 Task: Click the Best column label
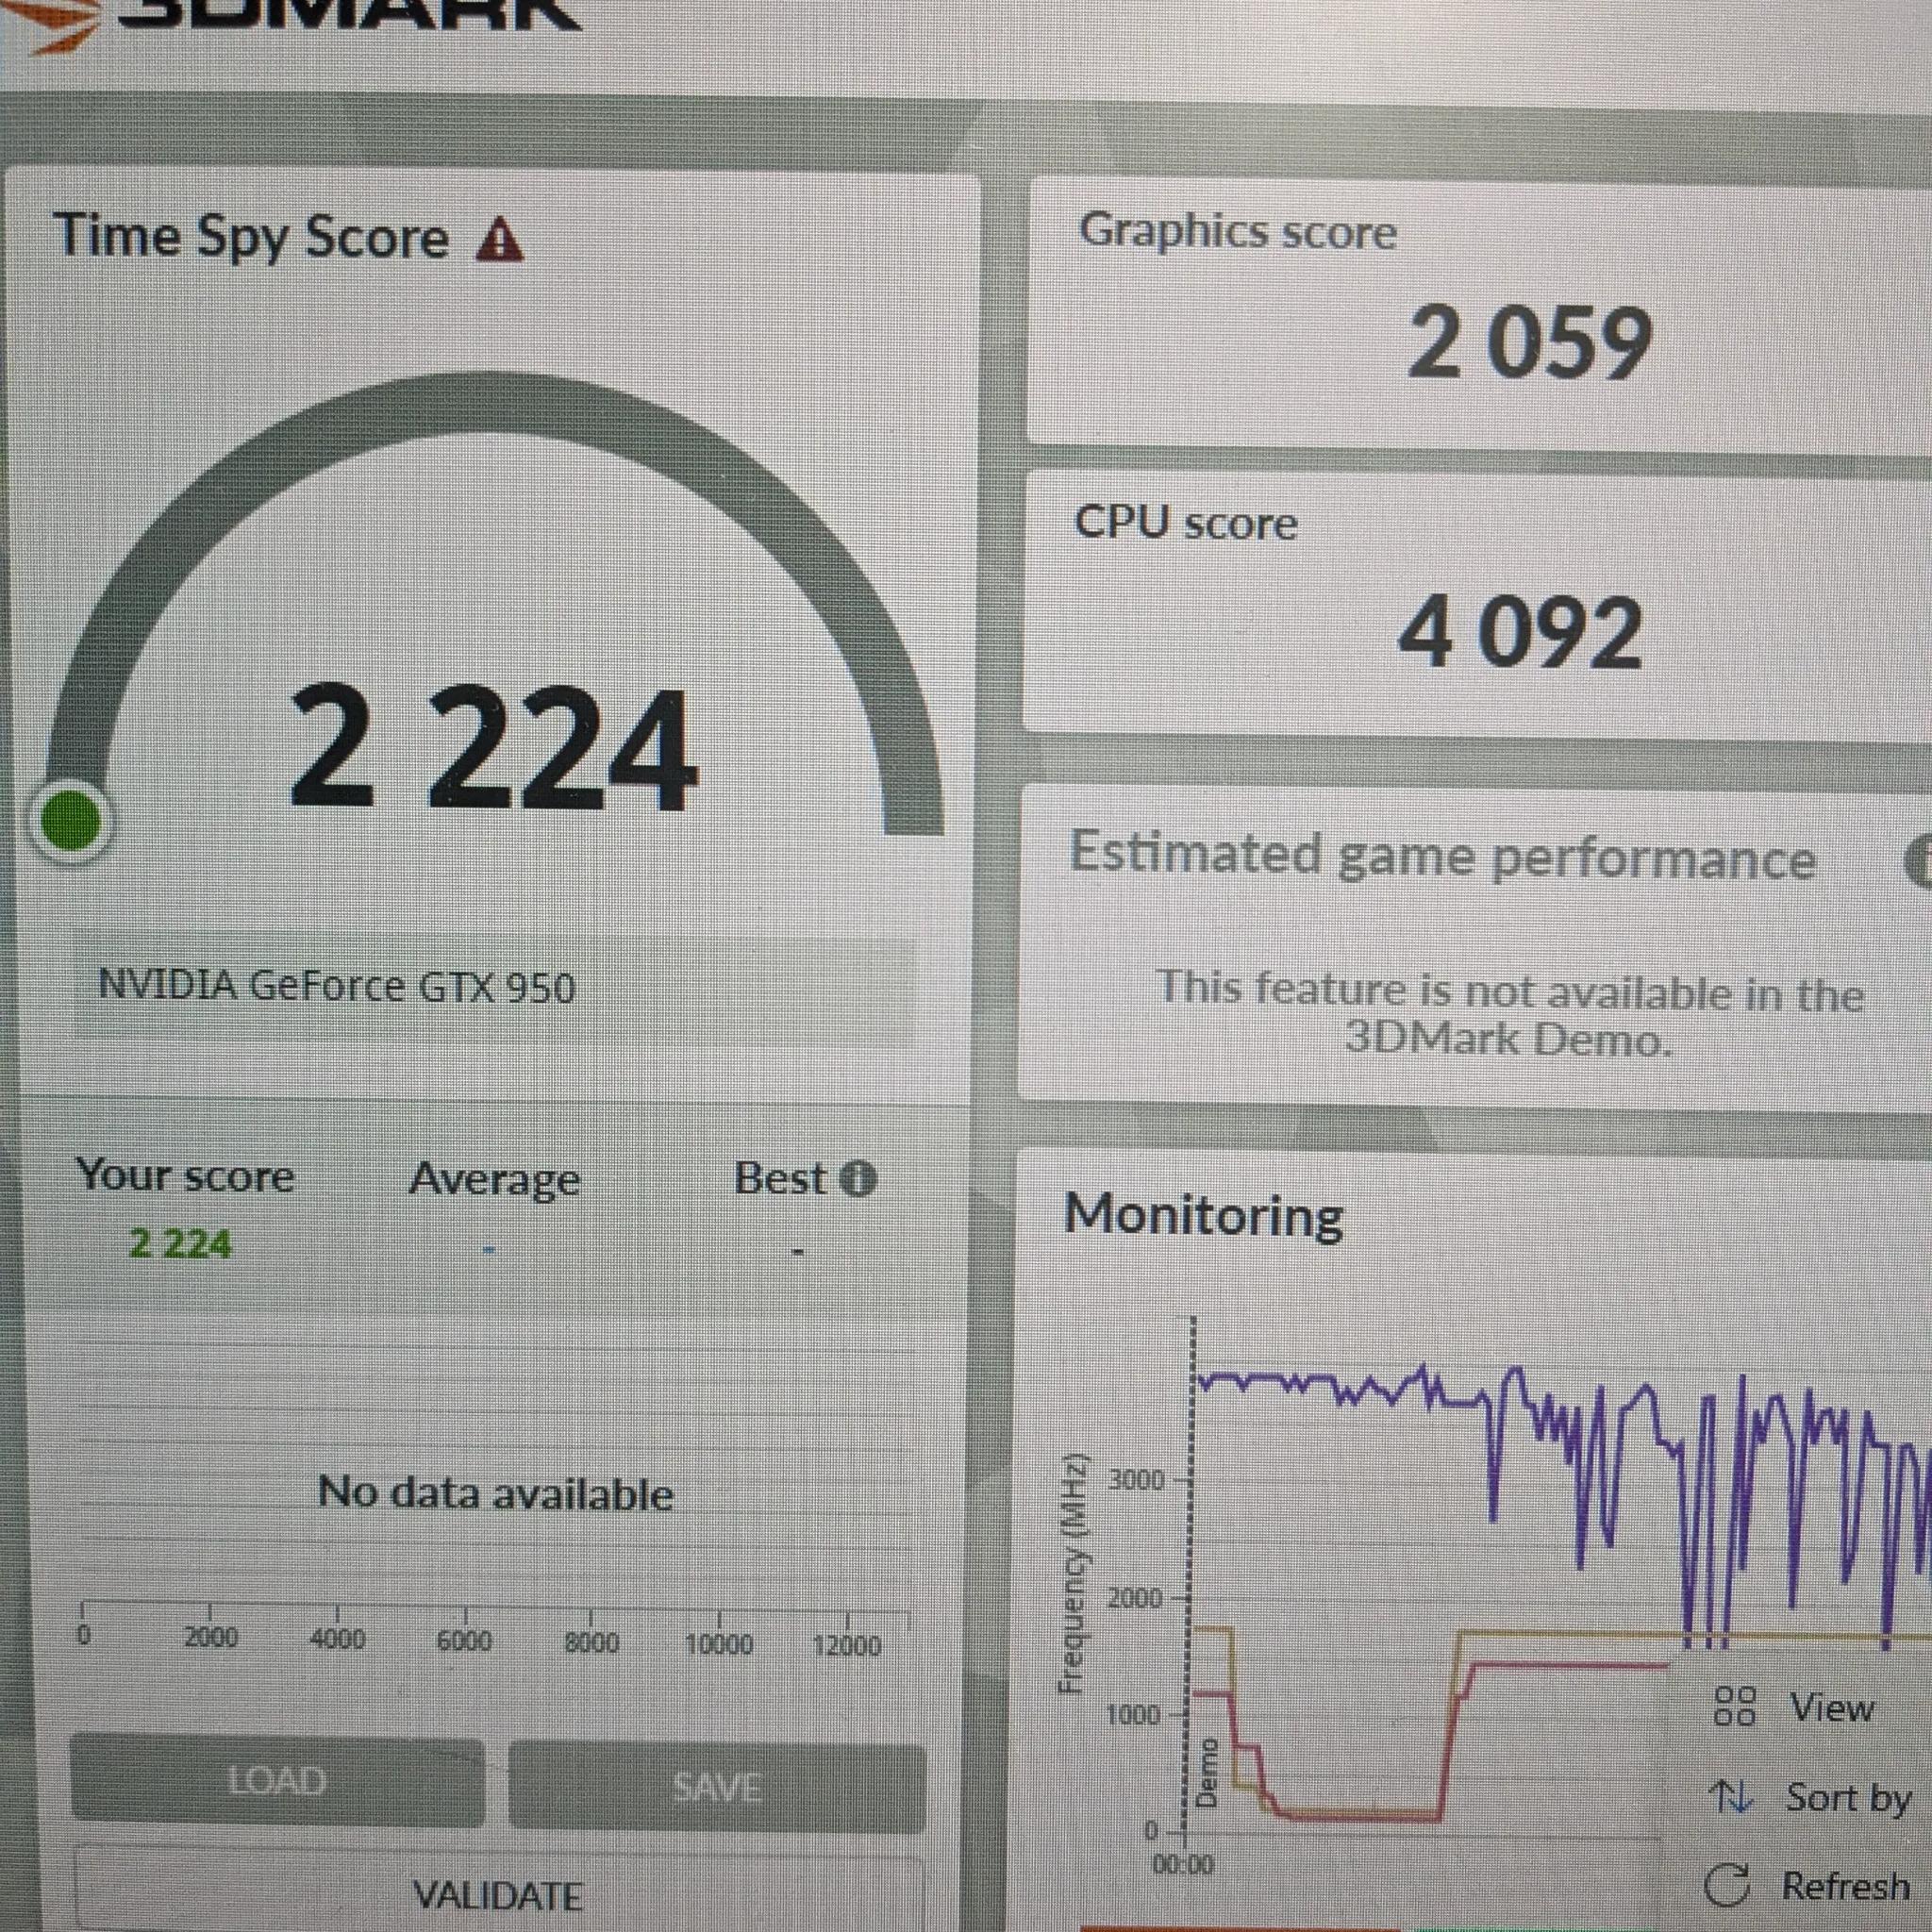click(780, 1179)
